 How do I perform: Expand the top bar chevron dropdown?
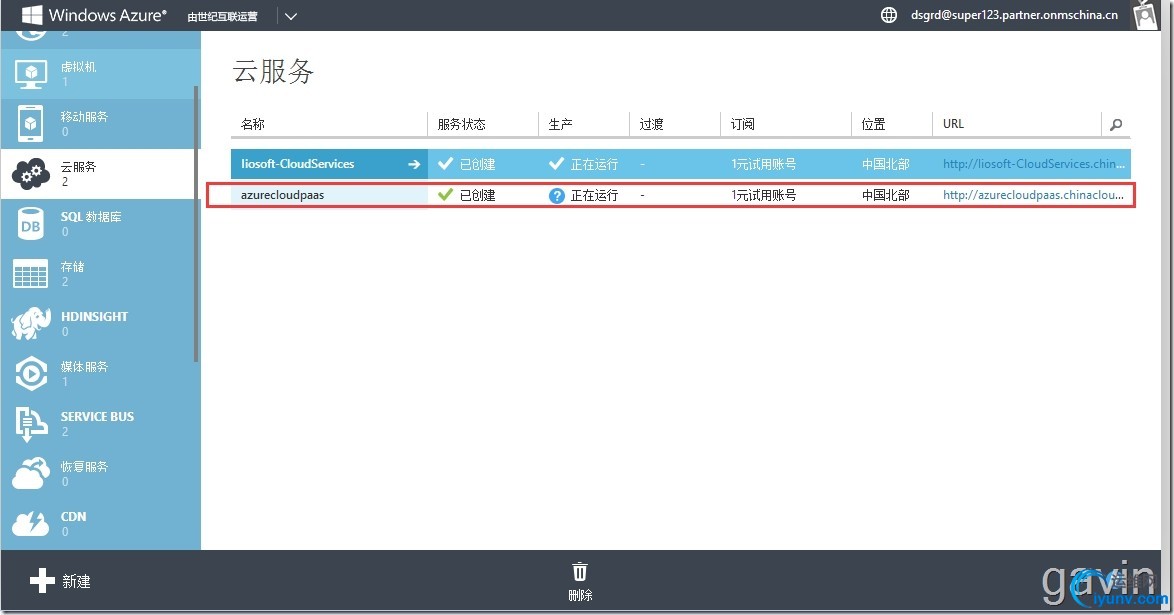291,16
